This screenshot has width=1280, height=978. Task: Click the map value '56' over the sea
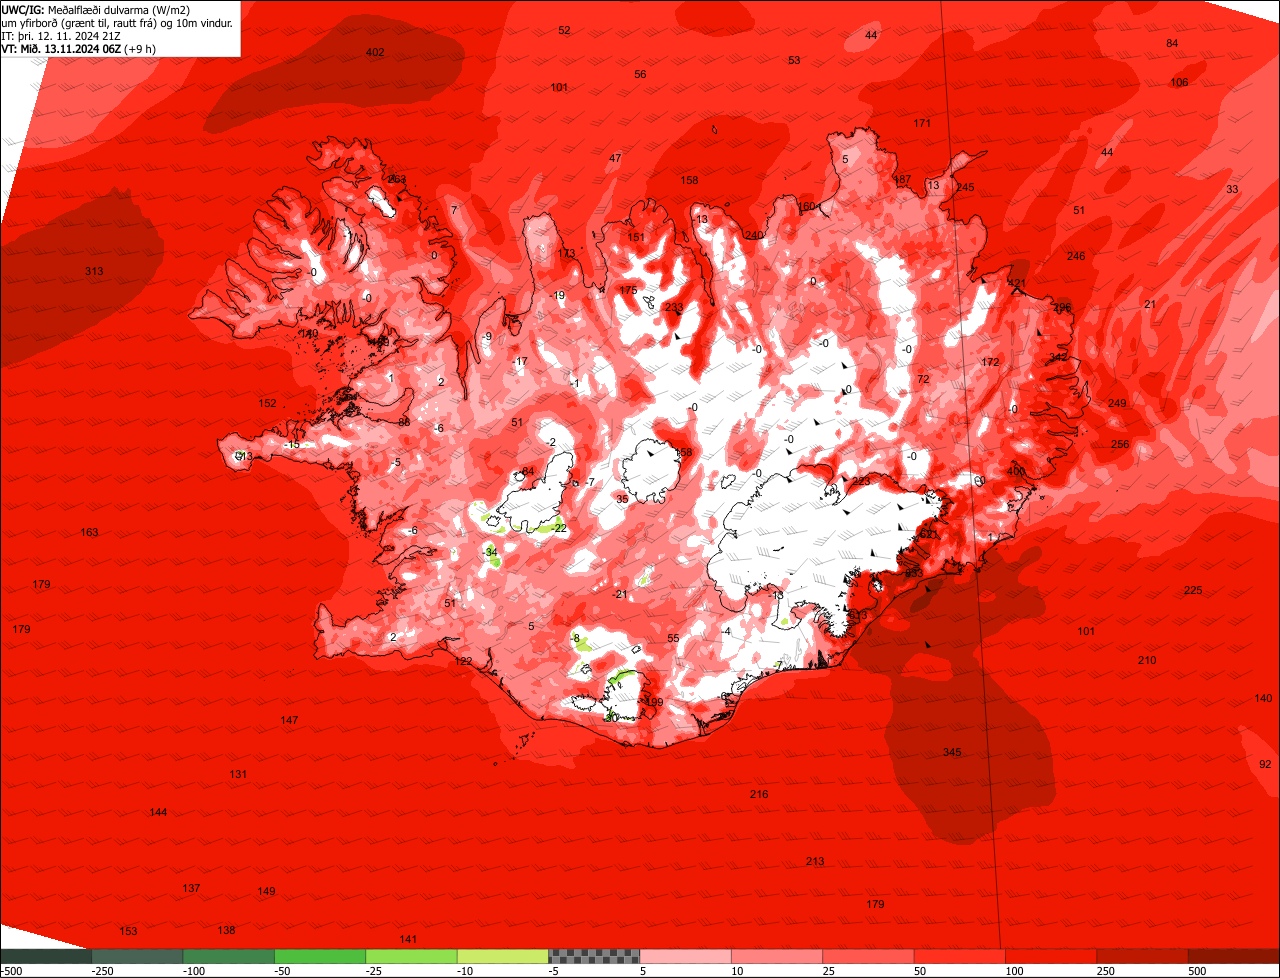coord(640,75)
